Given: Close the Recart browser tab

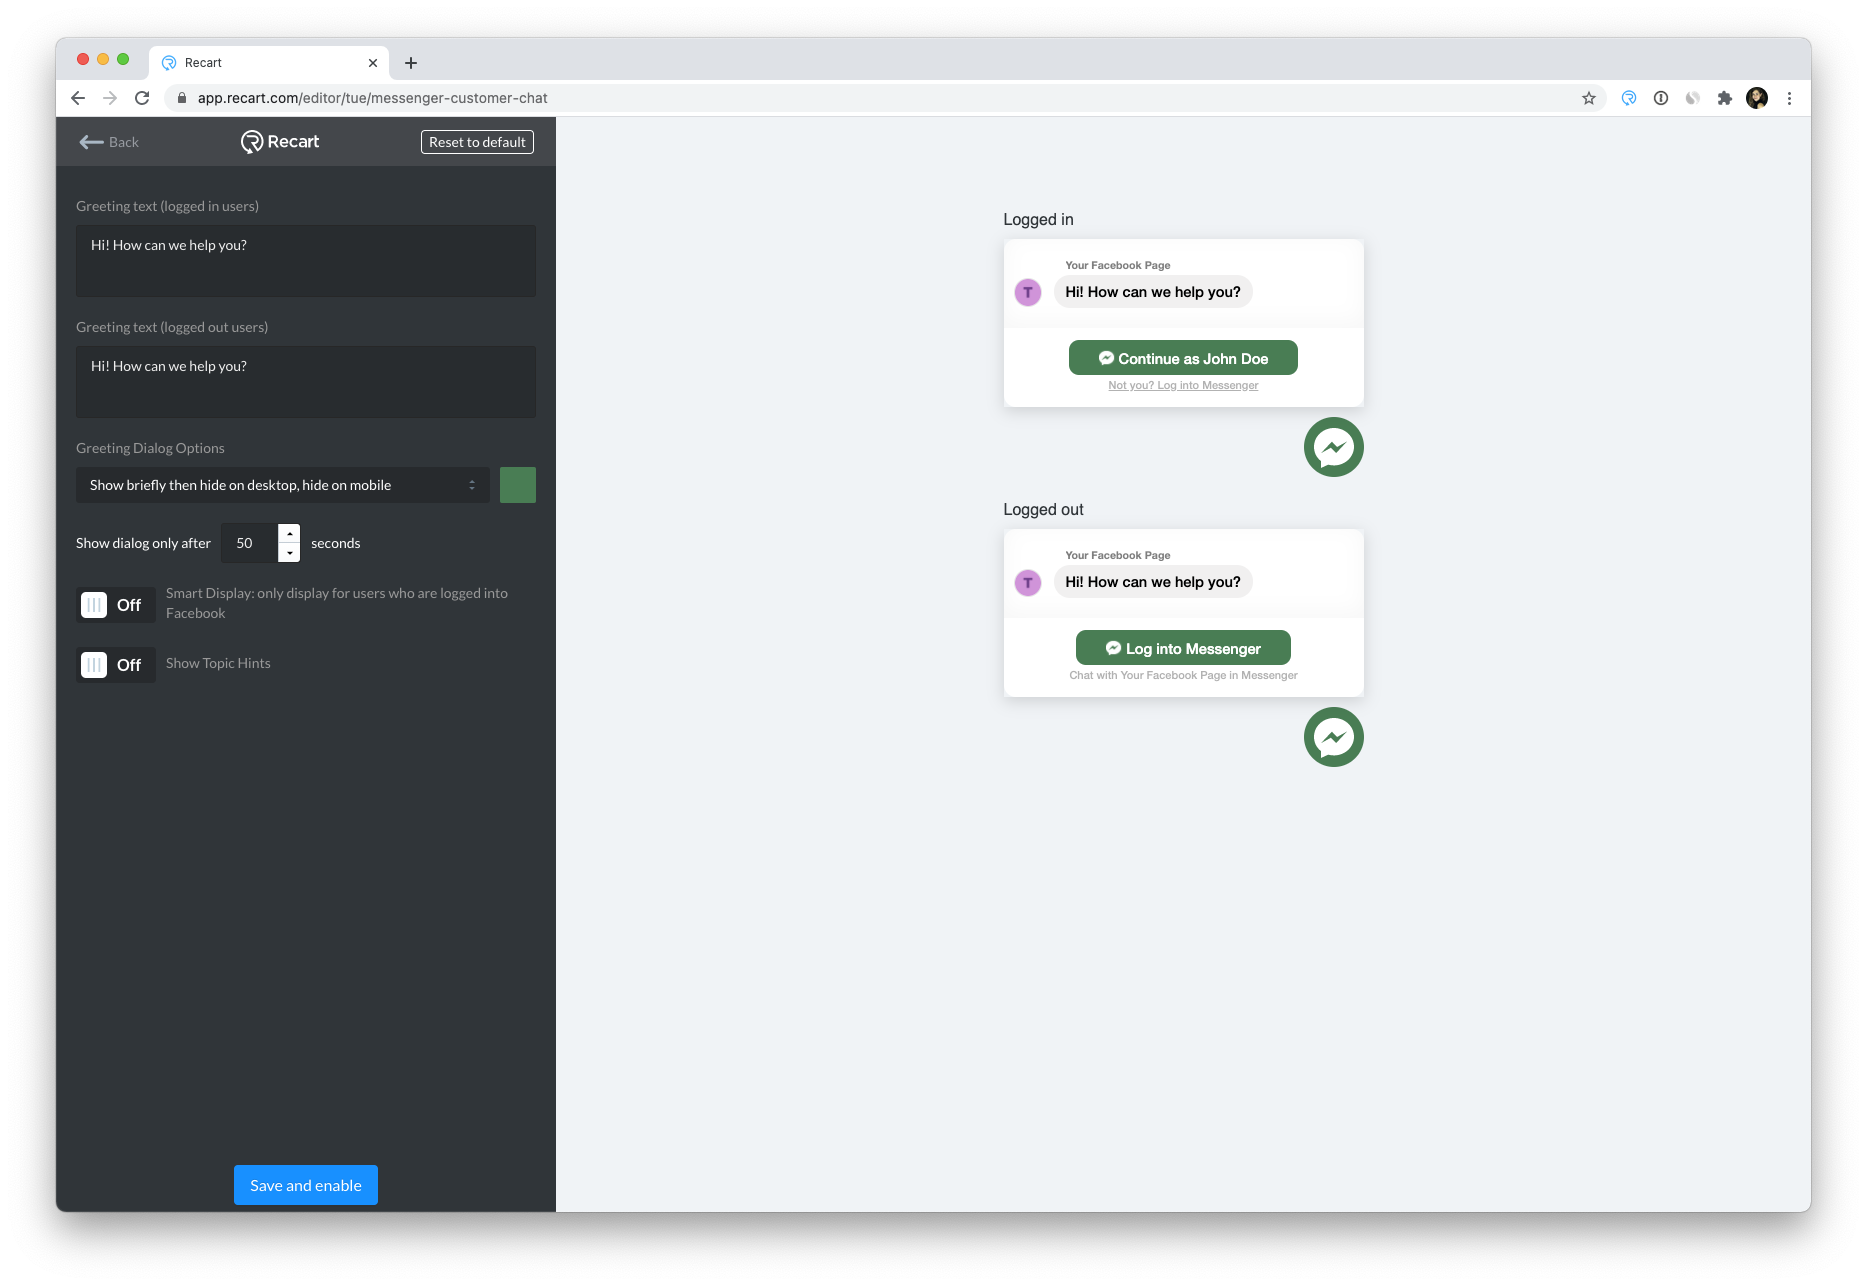Looking at the screenshot, I should point(373,63).
